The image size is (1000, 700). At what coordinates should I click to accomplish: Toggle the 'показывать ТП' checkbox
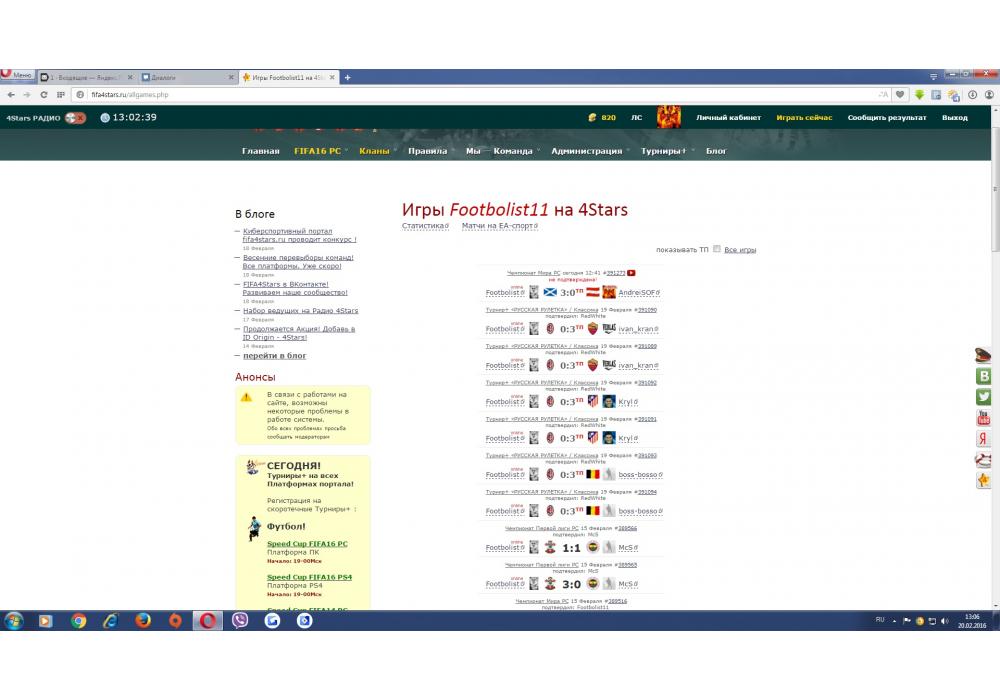[x=716, y=249]
